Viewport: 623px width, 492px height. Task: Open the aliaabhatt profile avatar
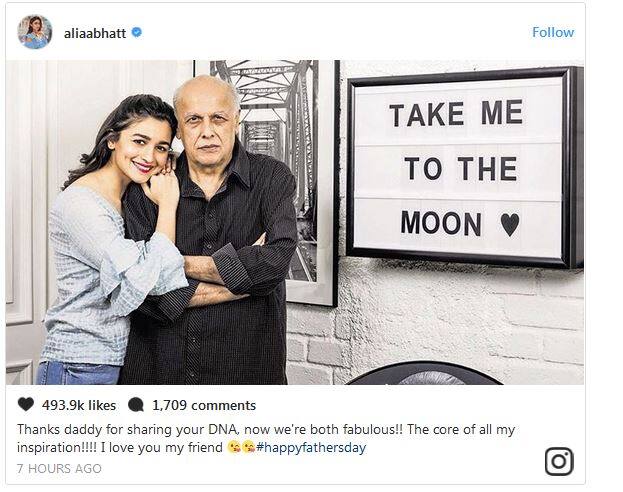click(35, 32)
